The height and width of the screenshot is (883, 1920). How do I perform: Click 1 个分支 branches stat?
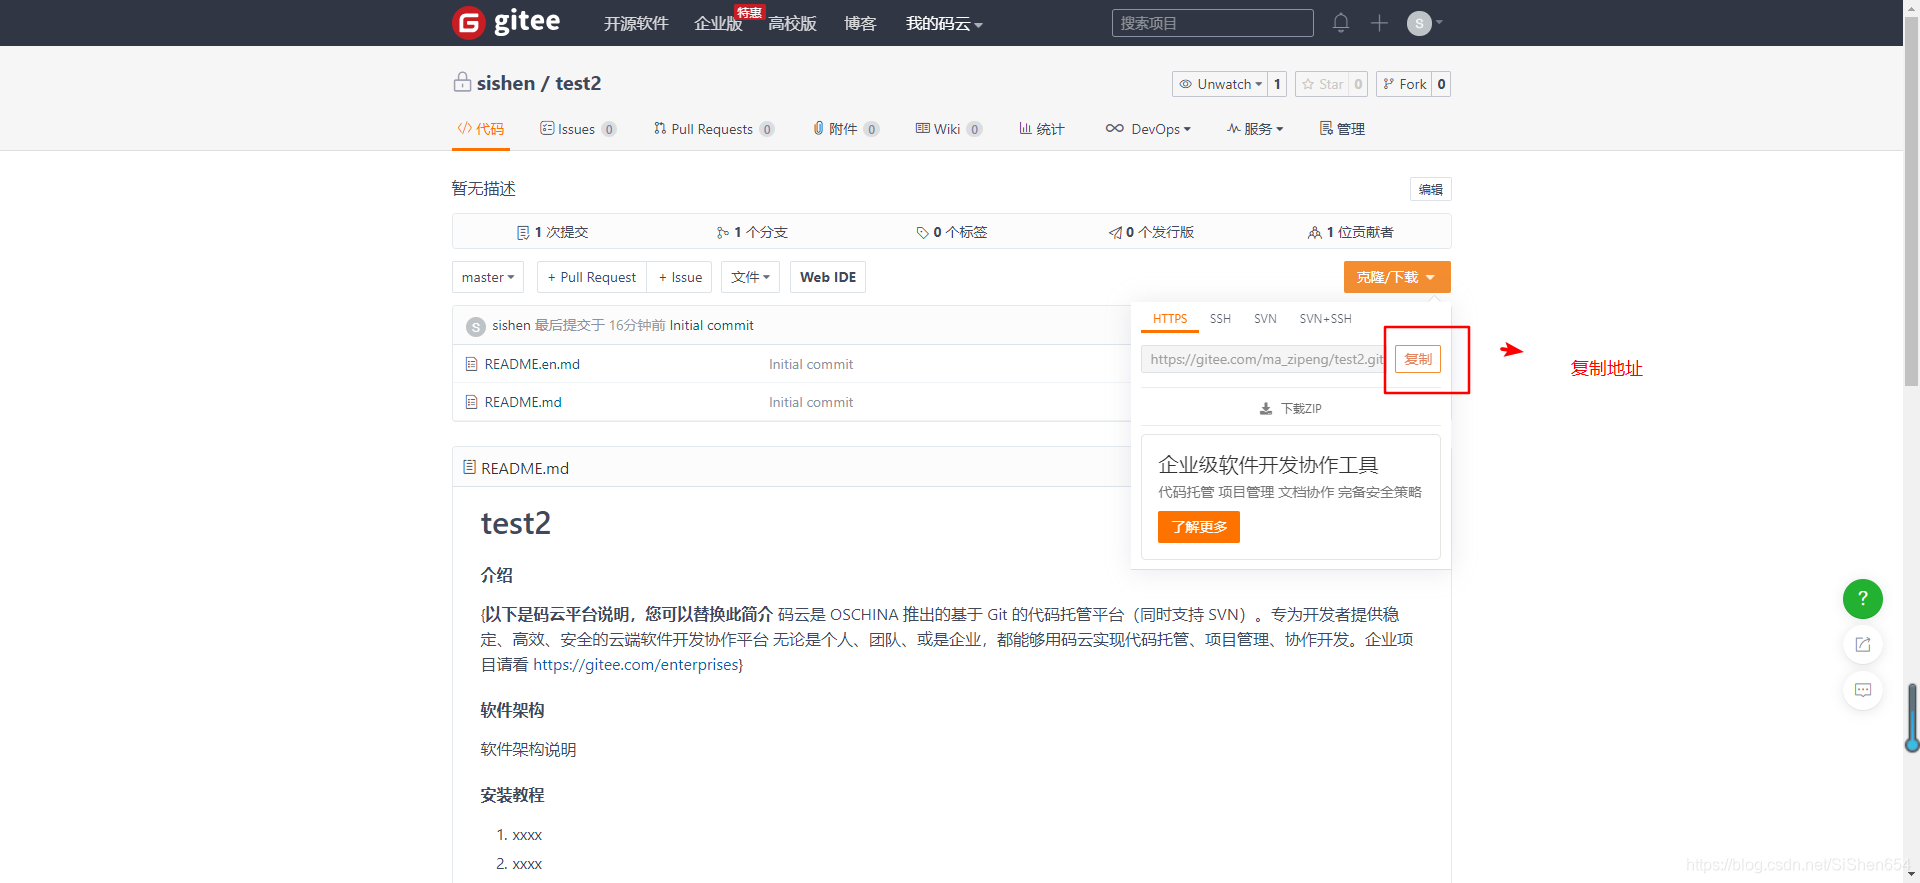pyautogui.click(x=752, y=232)
